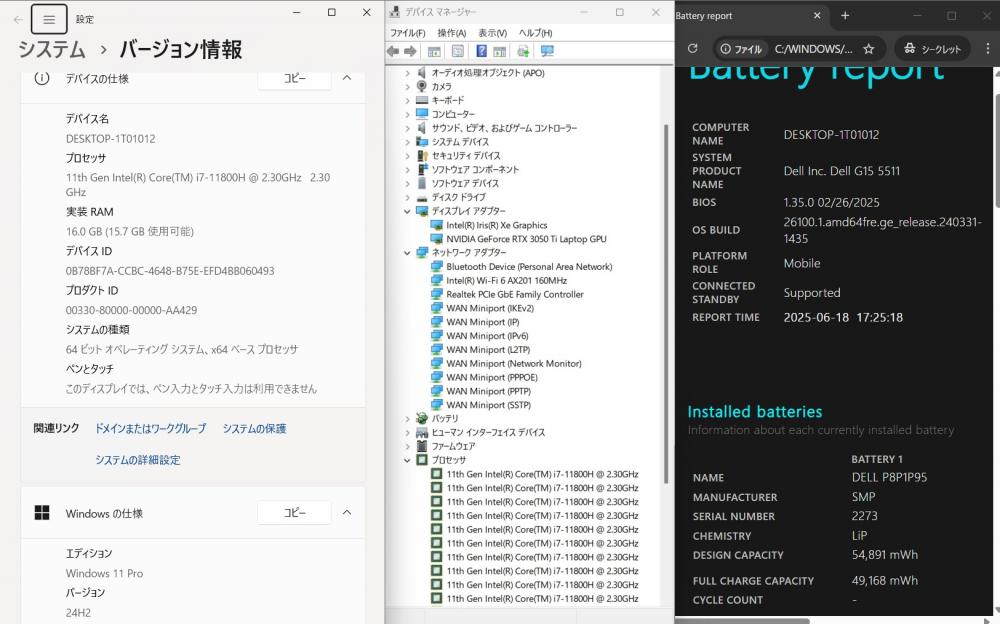Open the browser three-dot menu
The width and height of the screenshot is (1000, 624).
[x=988, y=48]
